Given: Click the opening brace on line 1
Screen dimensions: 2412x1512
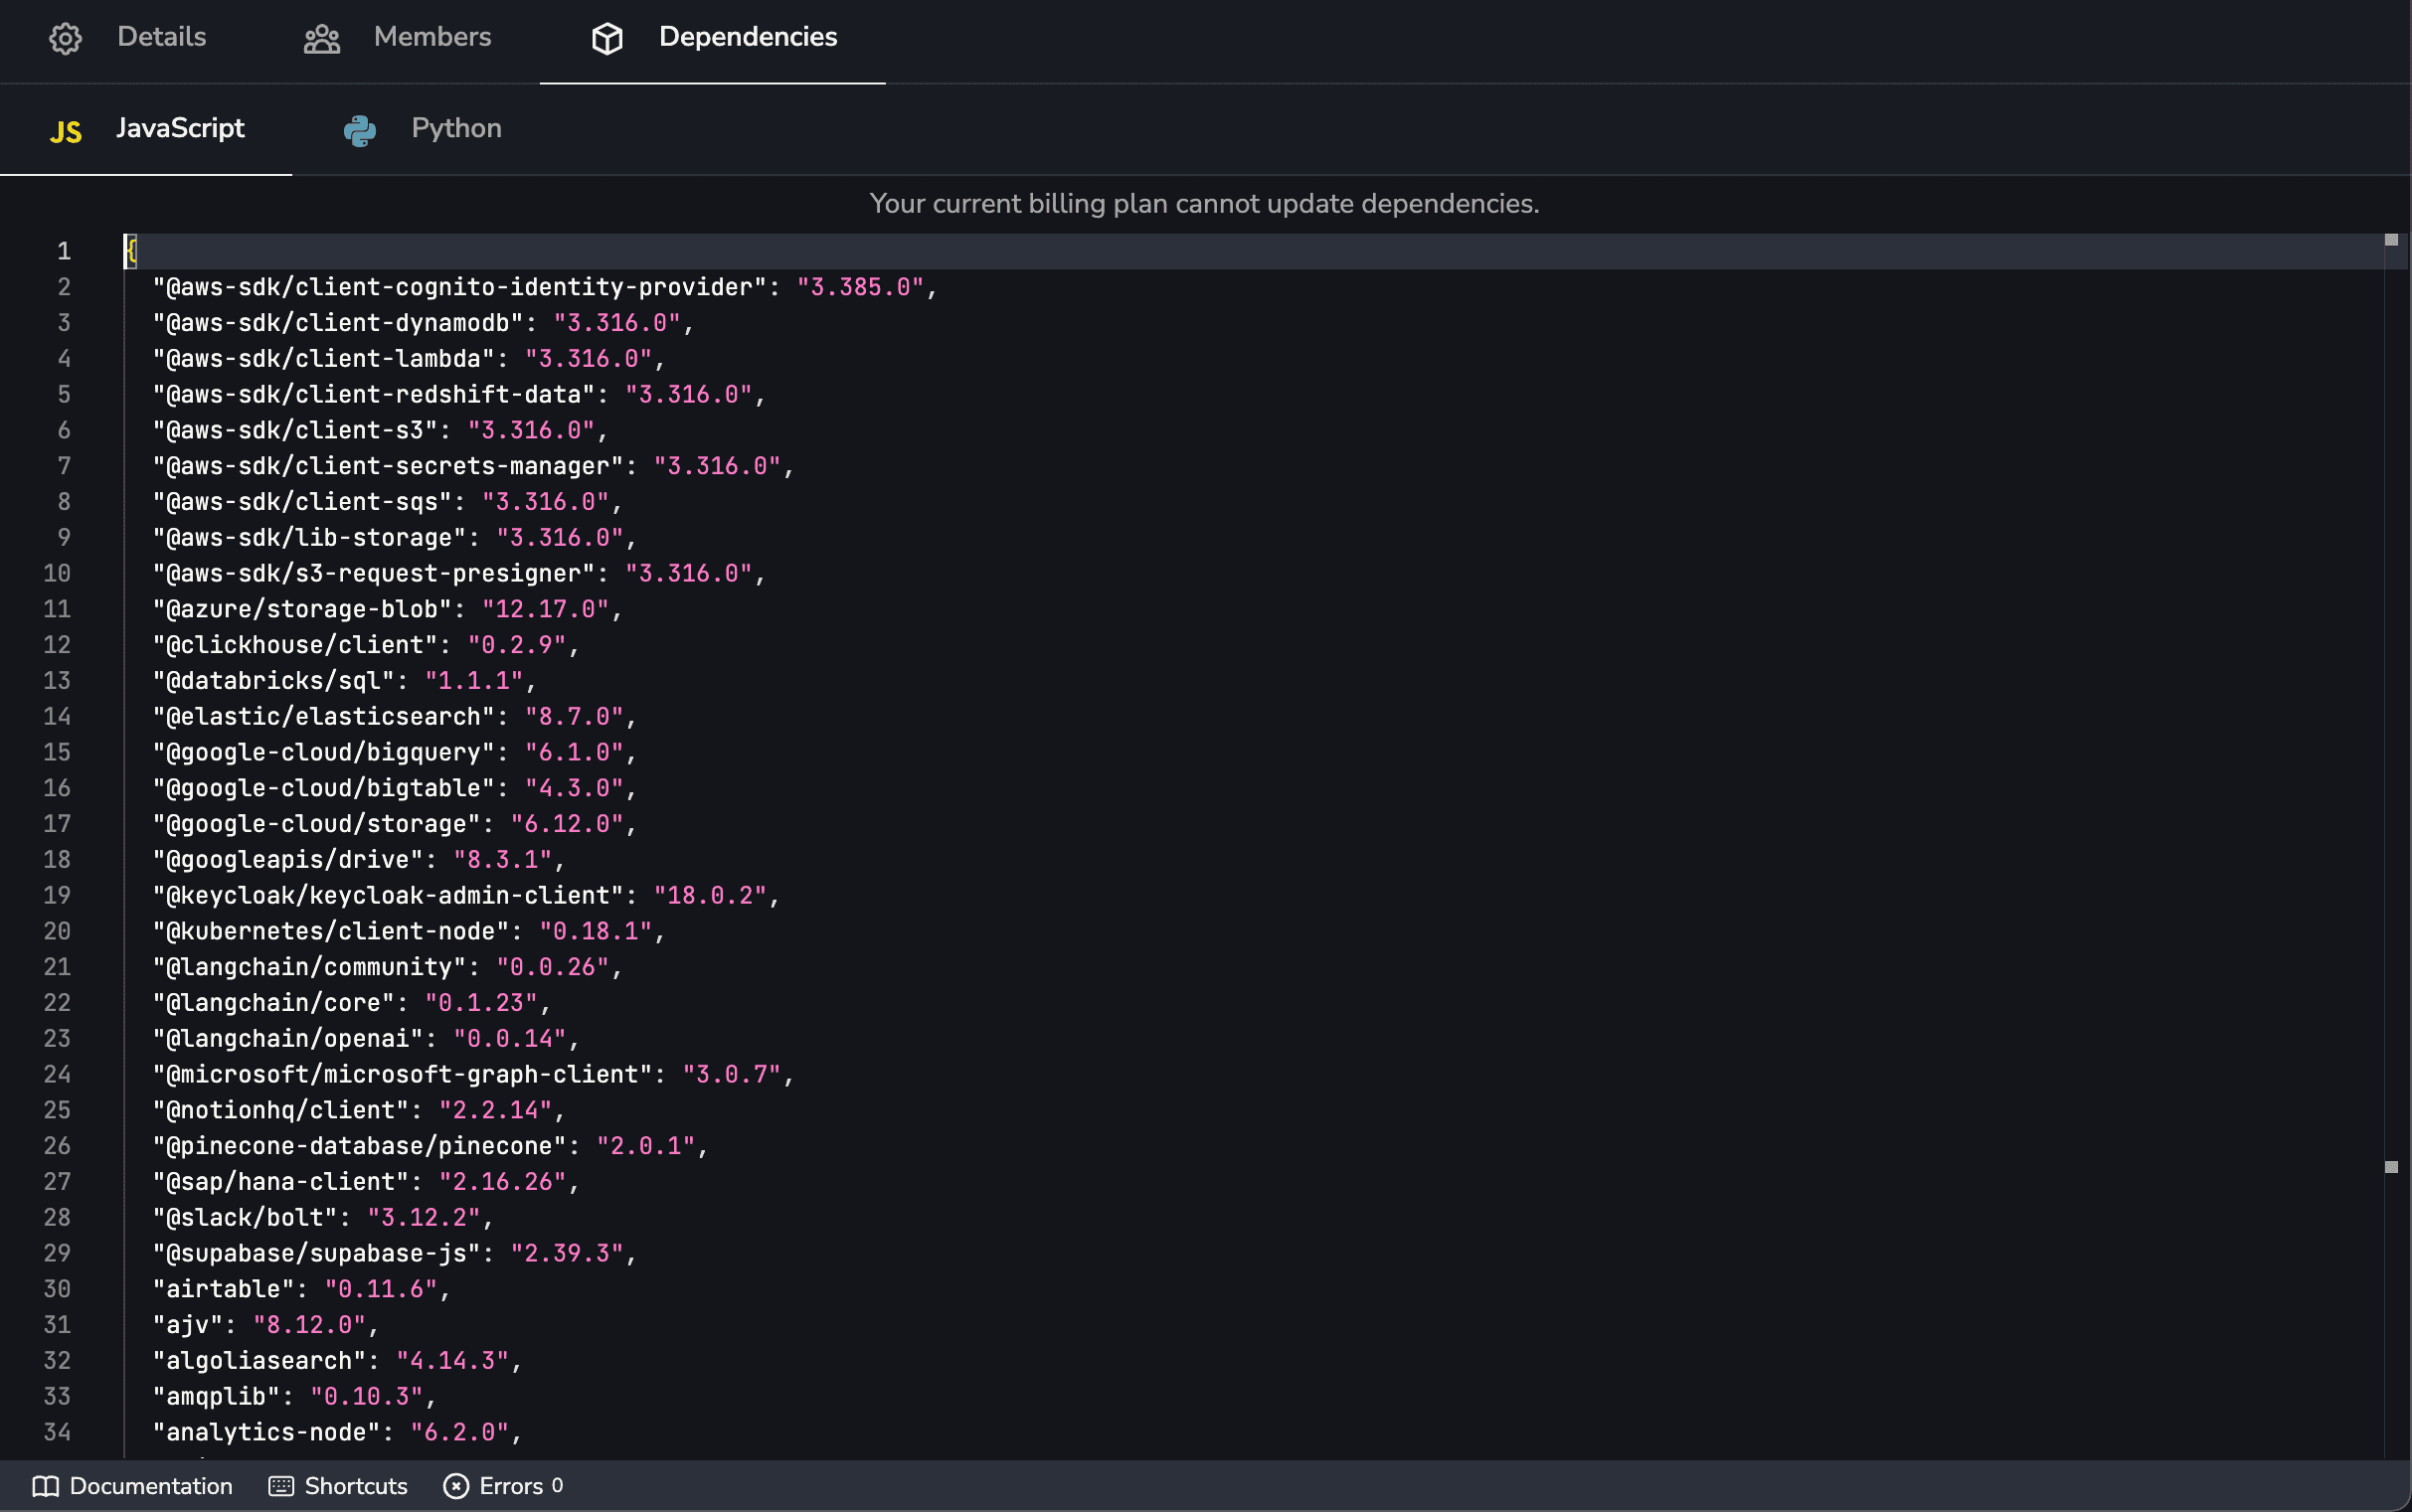Looking at the screenshot, I should coord(131,251).
